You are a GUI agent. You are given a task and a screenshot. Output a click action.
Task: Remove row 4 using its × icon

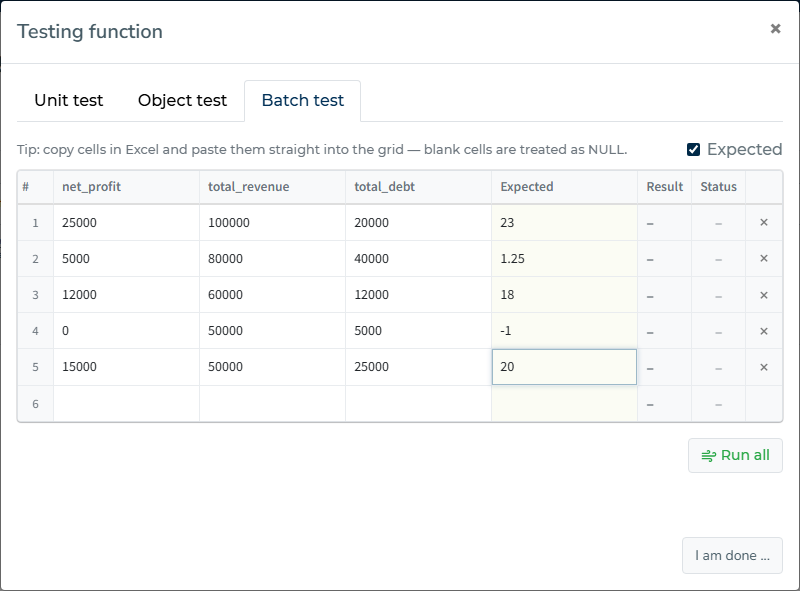pyautogui.click(x=764, y=331)
